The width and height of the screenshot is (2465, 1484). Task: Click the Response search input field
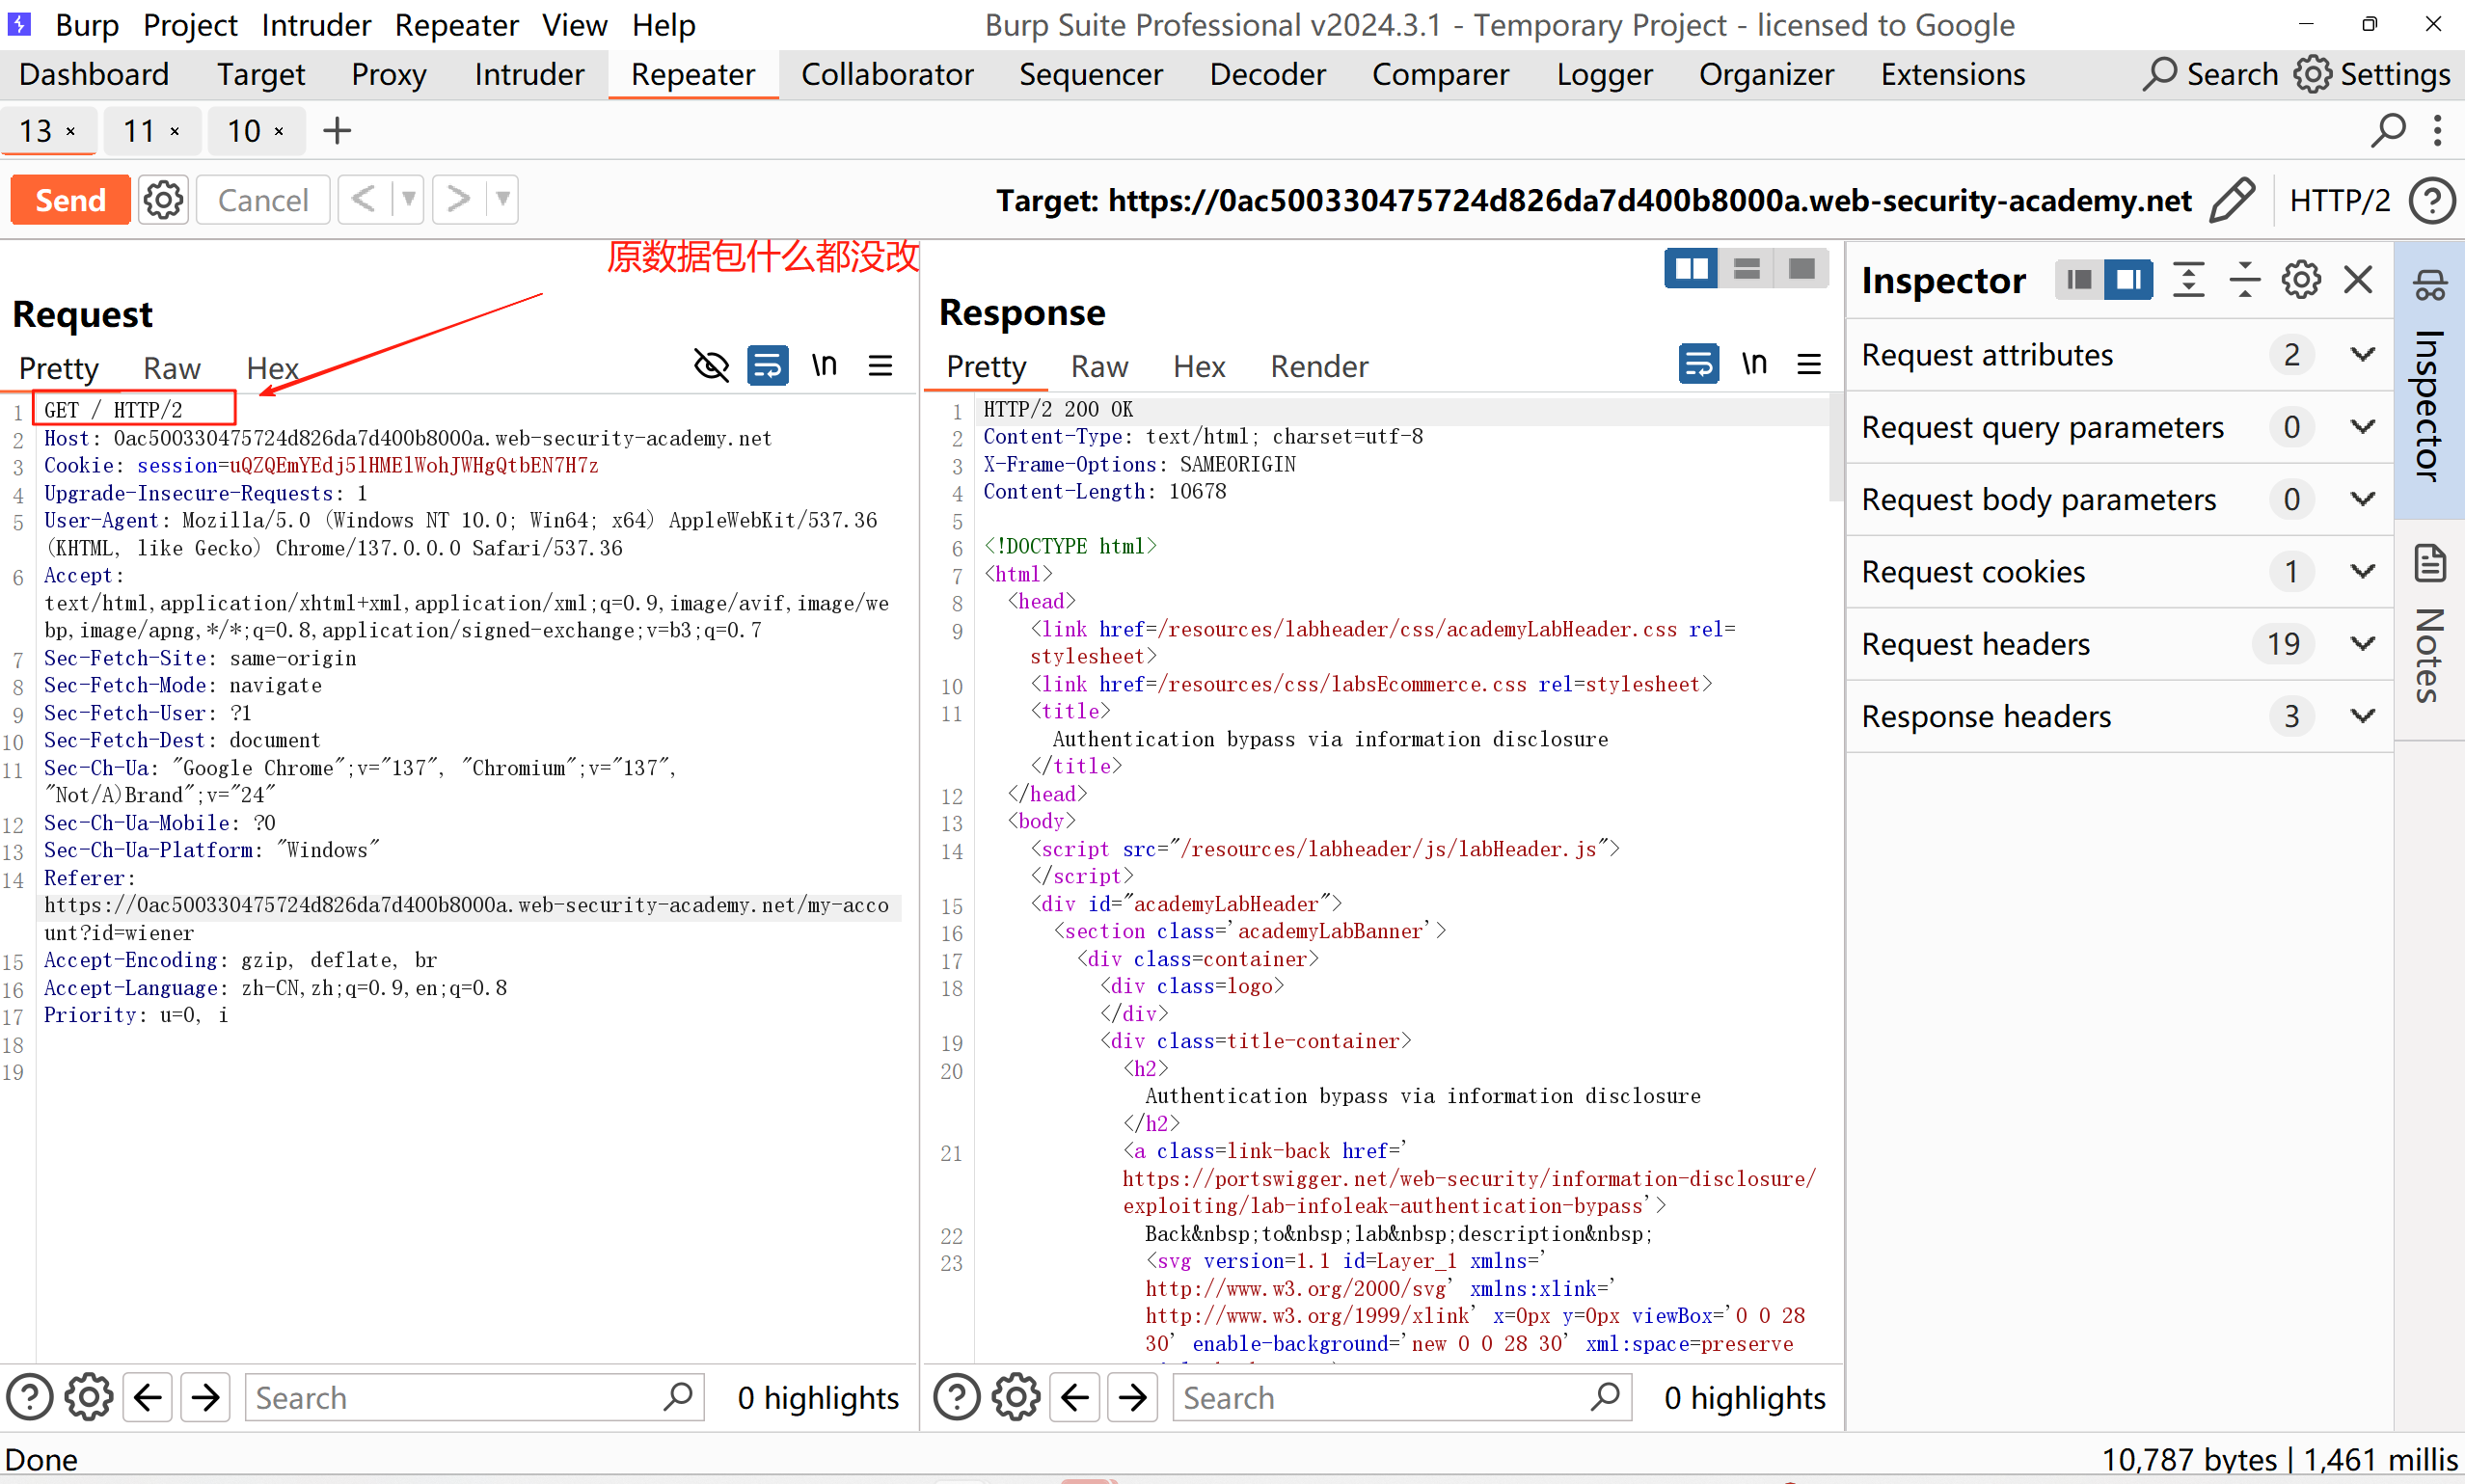(x=1380, y=1397)
